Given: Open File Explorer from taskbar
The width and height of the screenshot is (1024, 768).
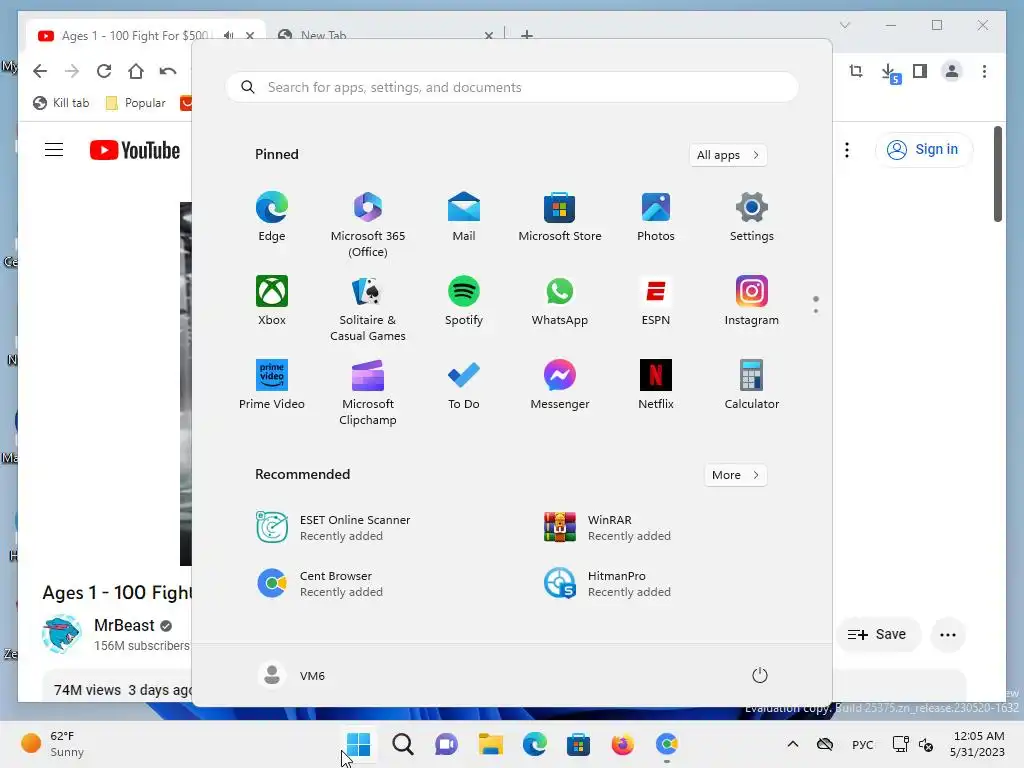Looking at the screenshot, I should [490, 744].
